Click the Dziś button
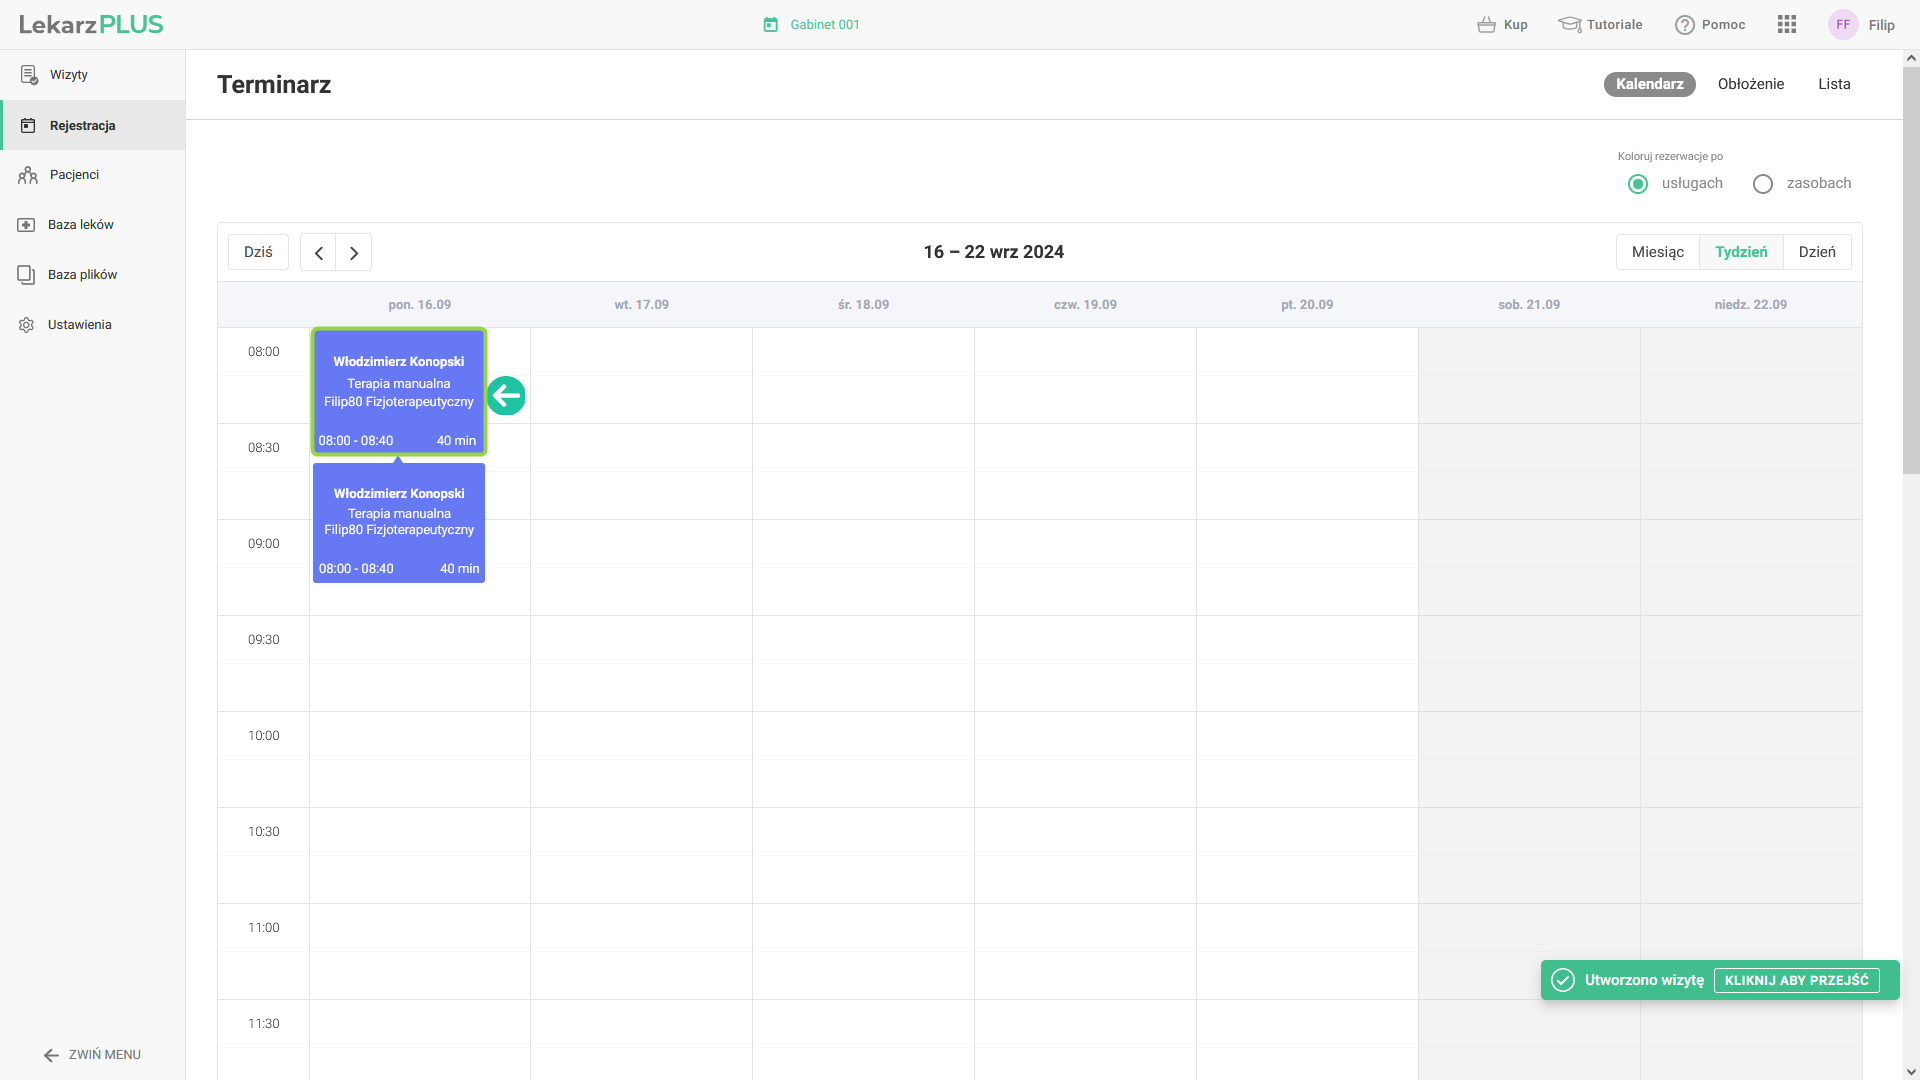 pyautogui.click(x=258, y=252)
